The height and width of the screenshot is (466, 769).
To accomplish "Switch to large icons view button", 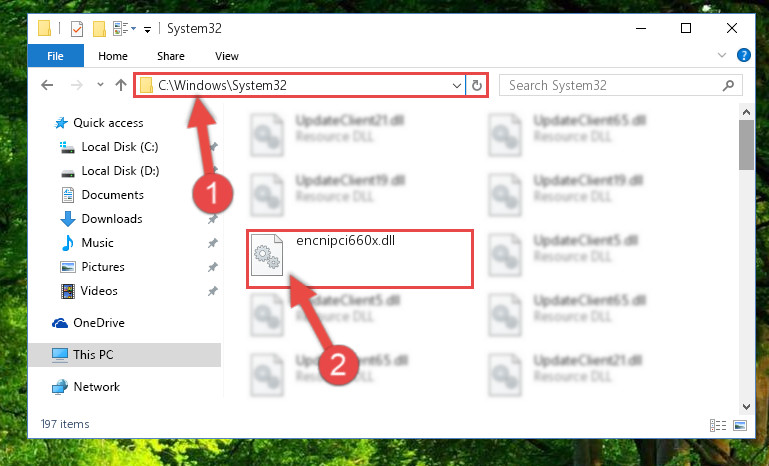I will point(740,425).
